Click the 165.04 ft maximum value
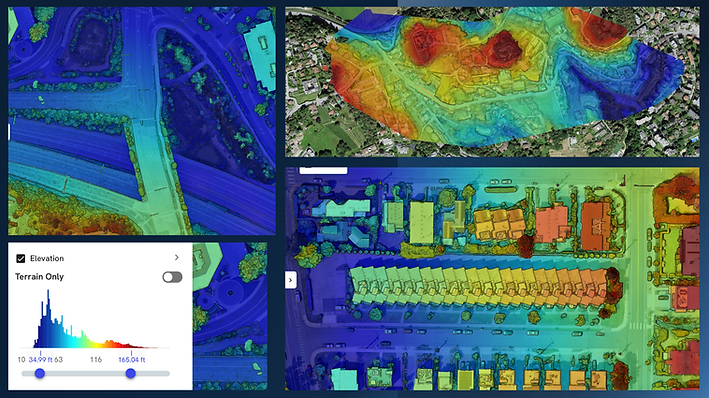709x398 pixels. 132,360
